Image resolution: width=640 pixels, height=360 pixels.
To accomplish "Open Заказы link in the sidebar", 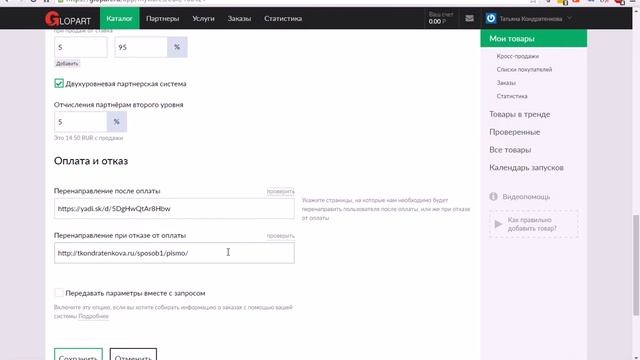I will coord(506,82).
